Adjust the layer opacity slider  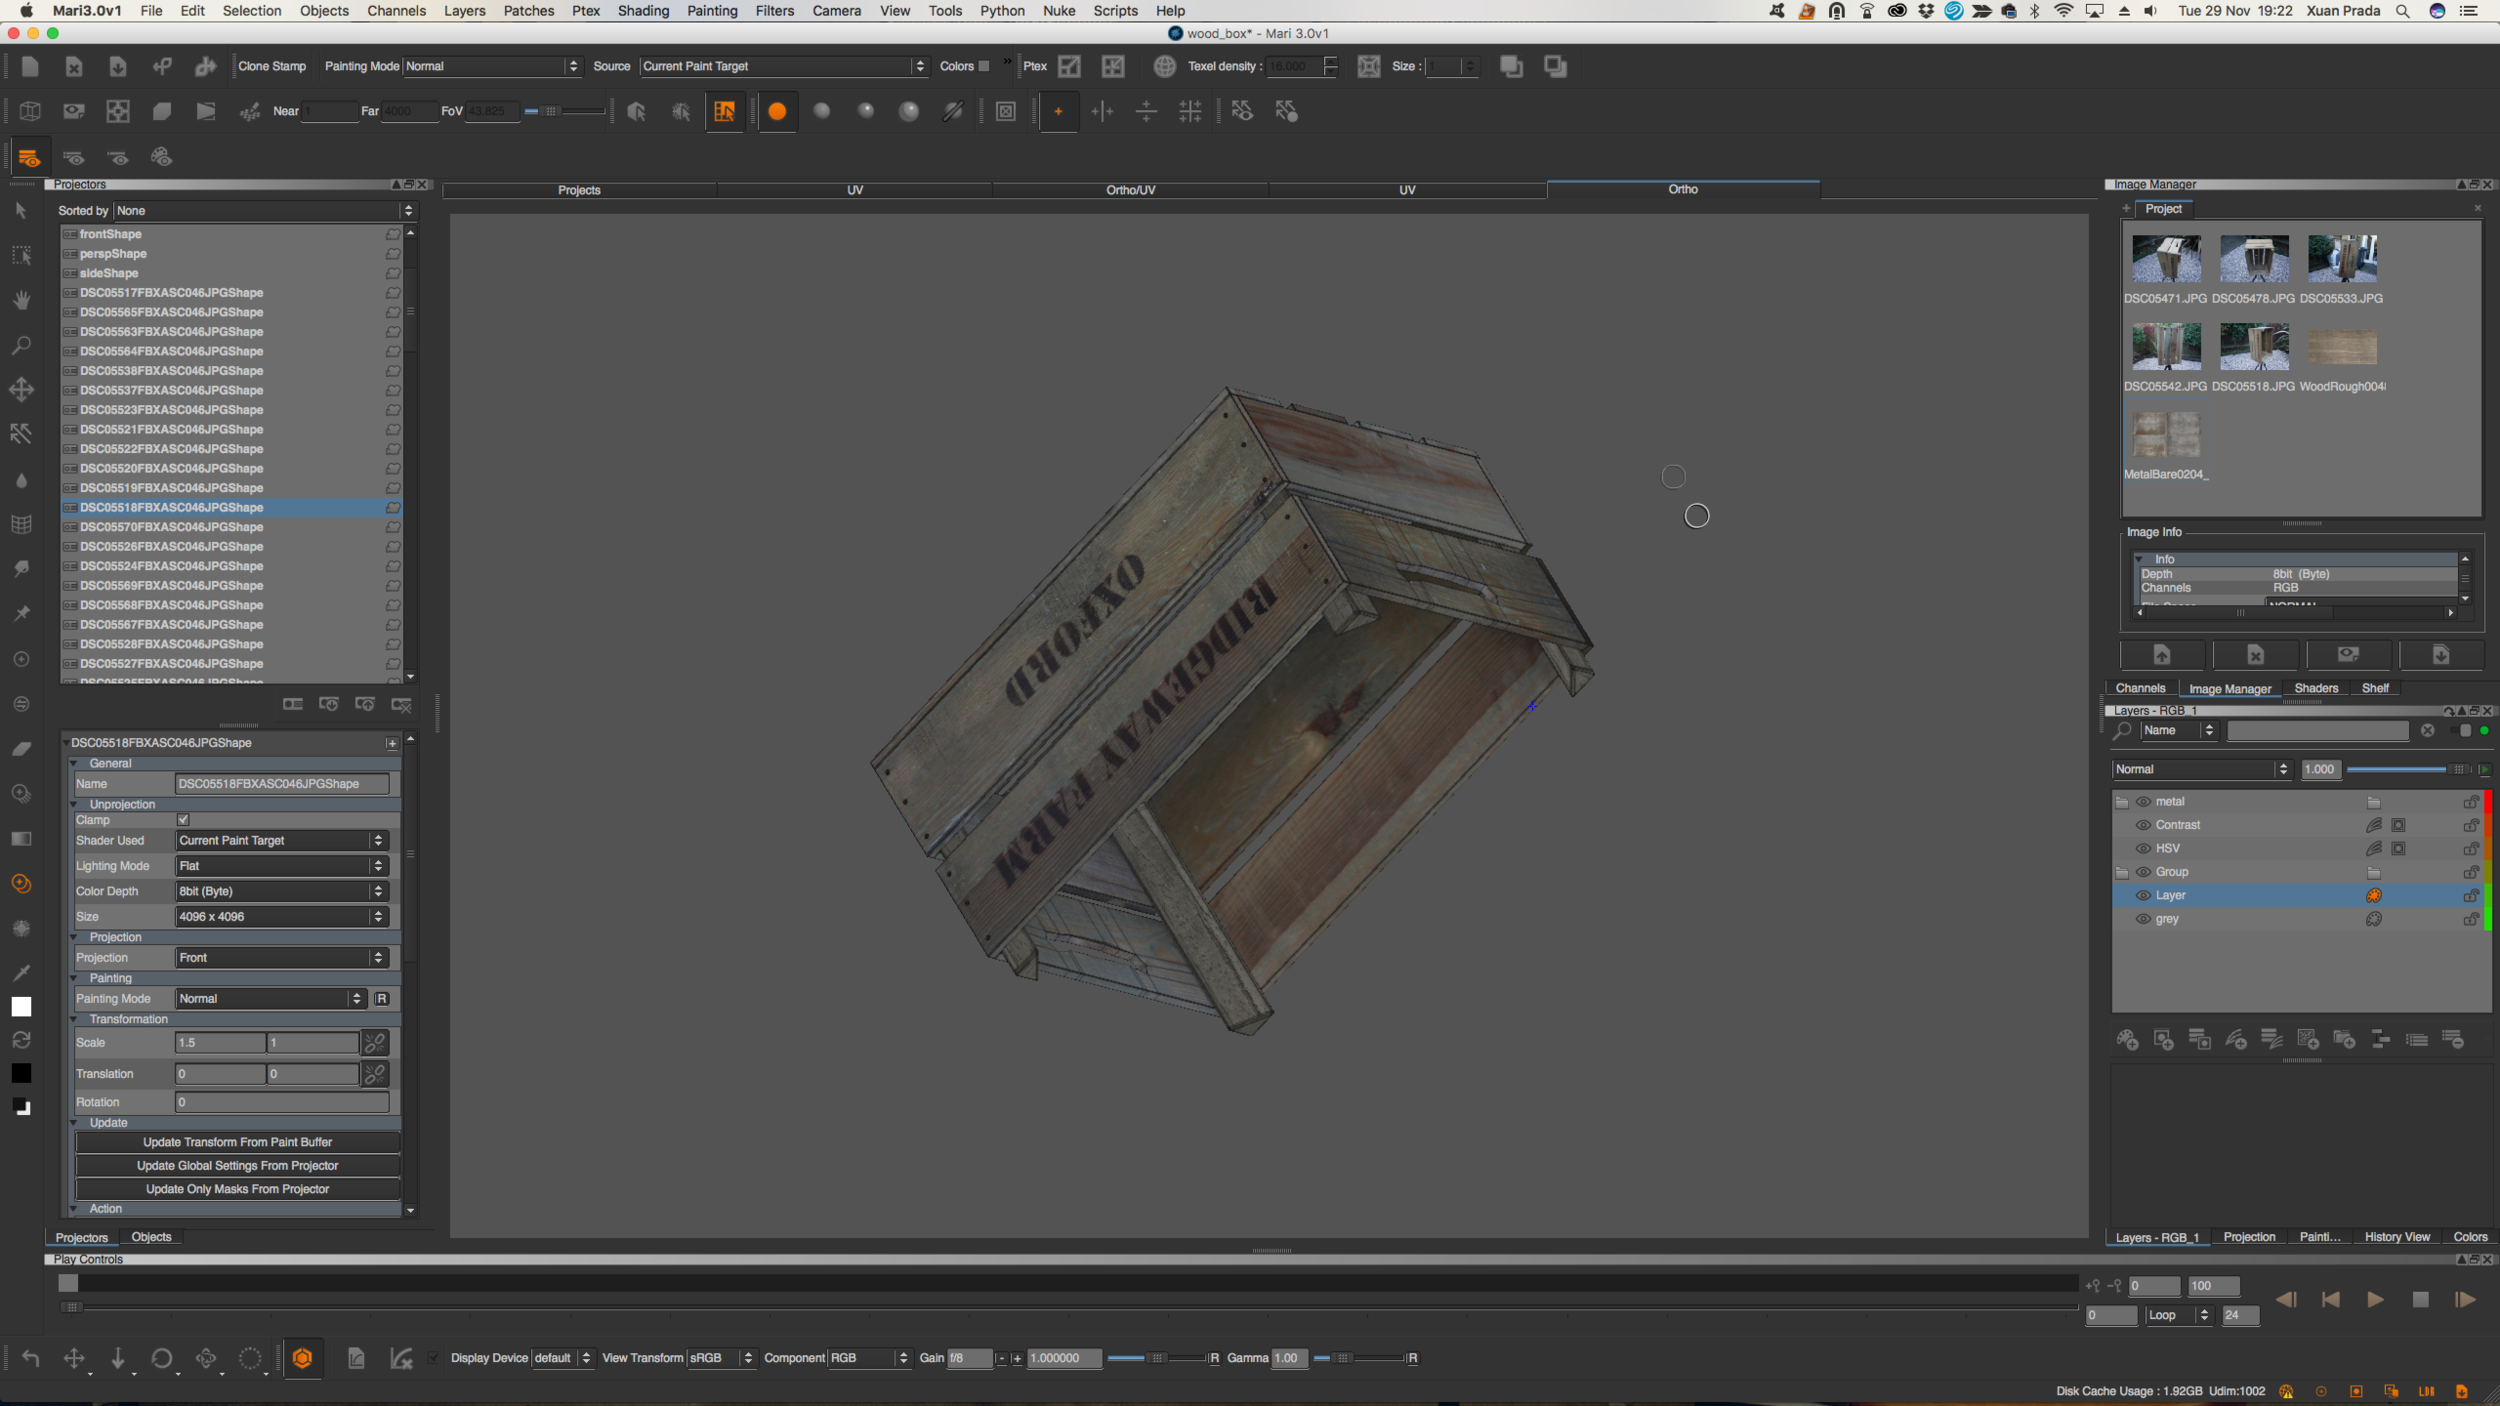pos(2407,769)
